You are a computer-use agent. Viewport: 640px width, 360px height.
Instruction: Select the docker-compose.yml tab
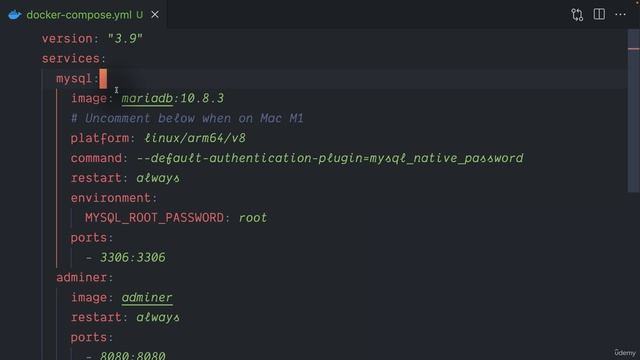[x=83, y=15]
